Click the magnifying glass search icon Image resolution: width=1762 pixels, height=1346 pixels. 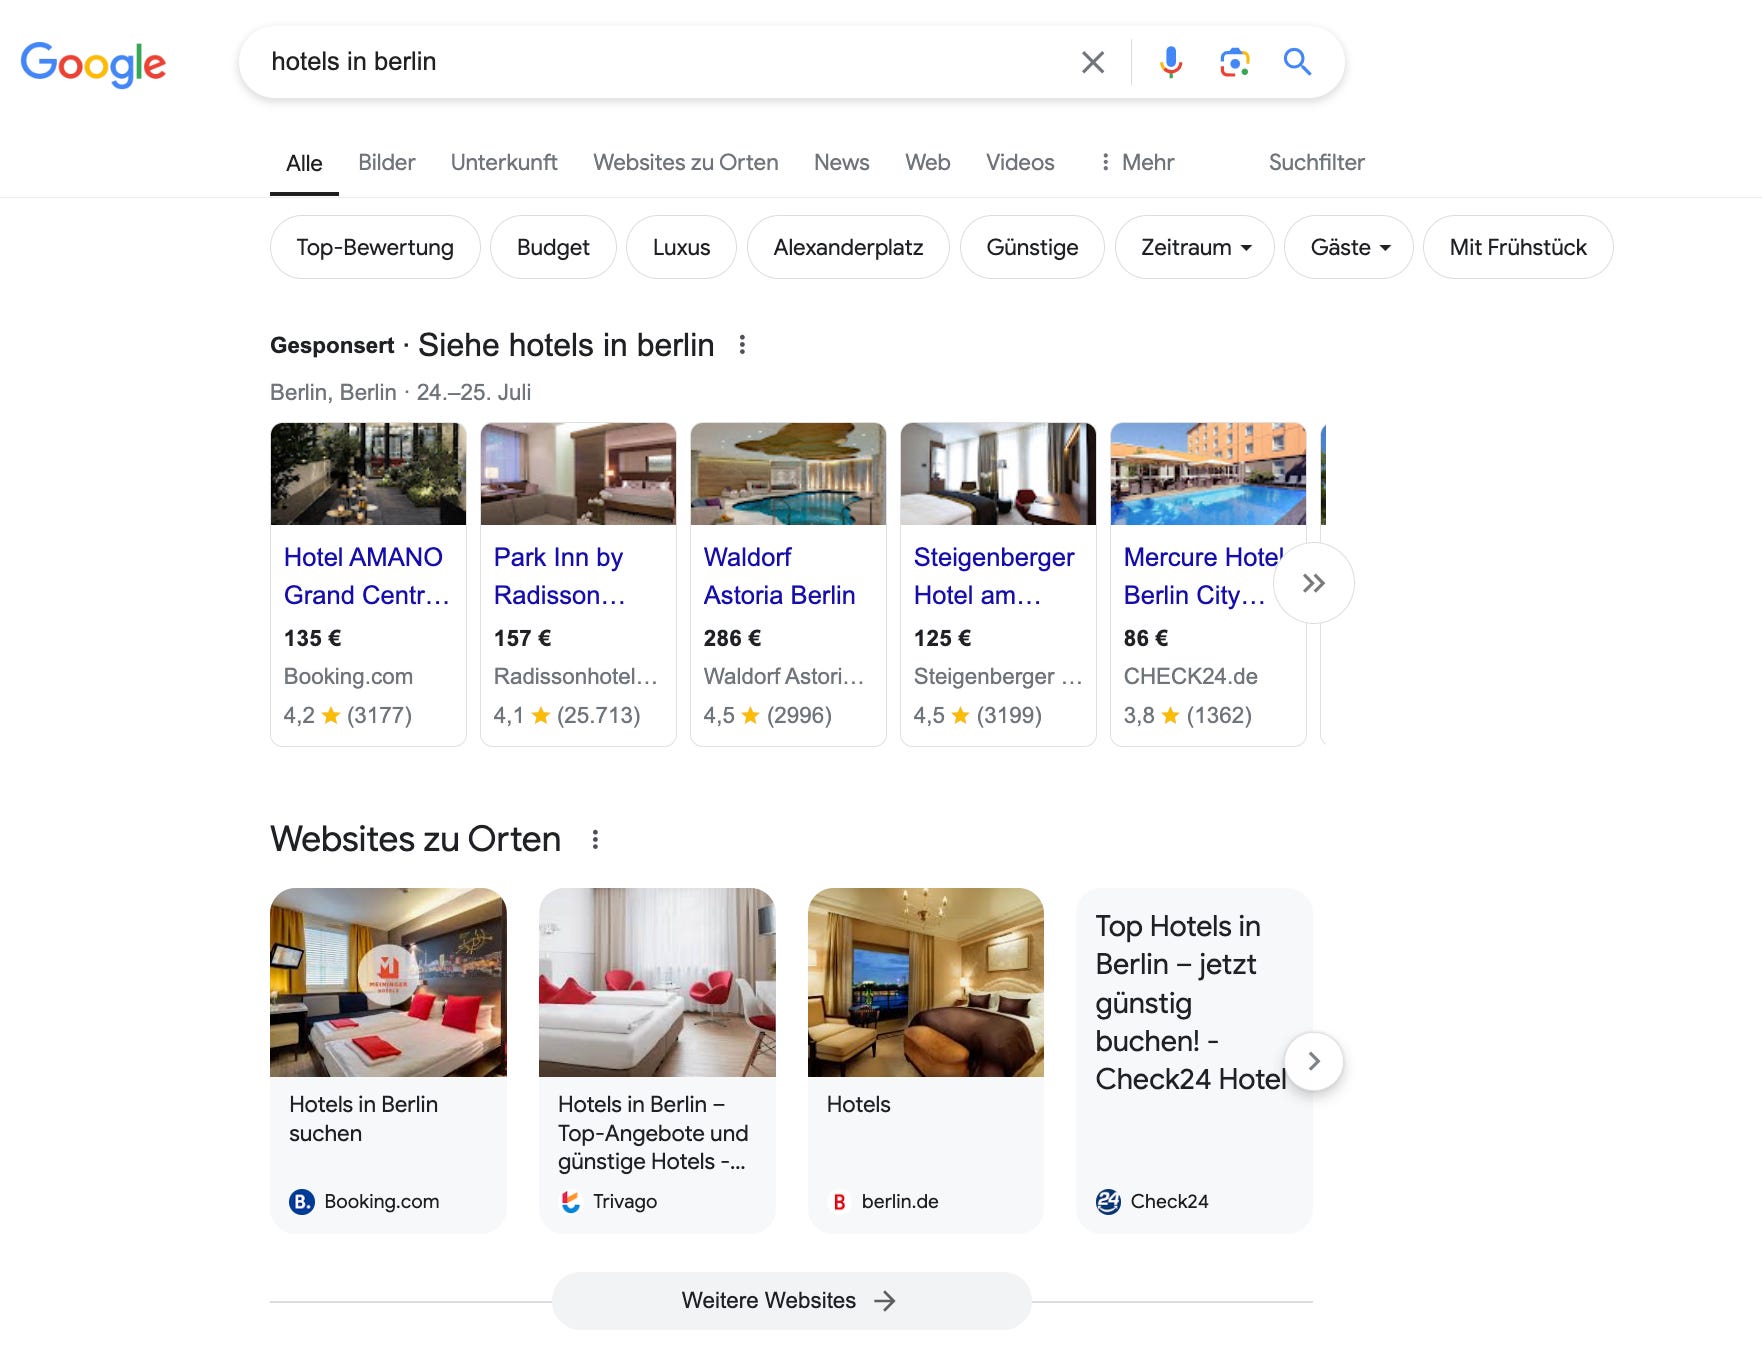pyautogui.click(x=1298, y=62)
